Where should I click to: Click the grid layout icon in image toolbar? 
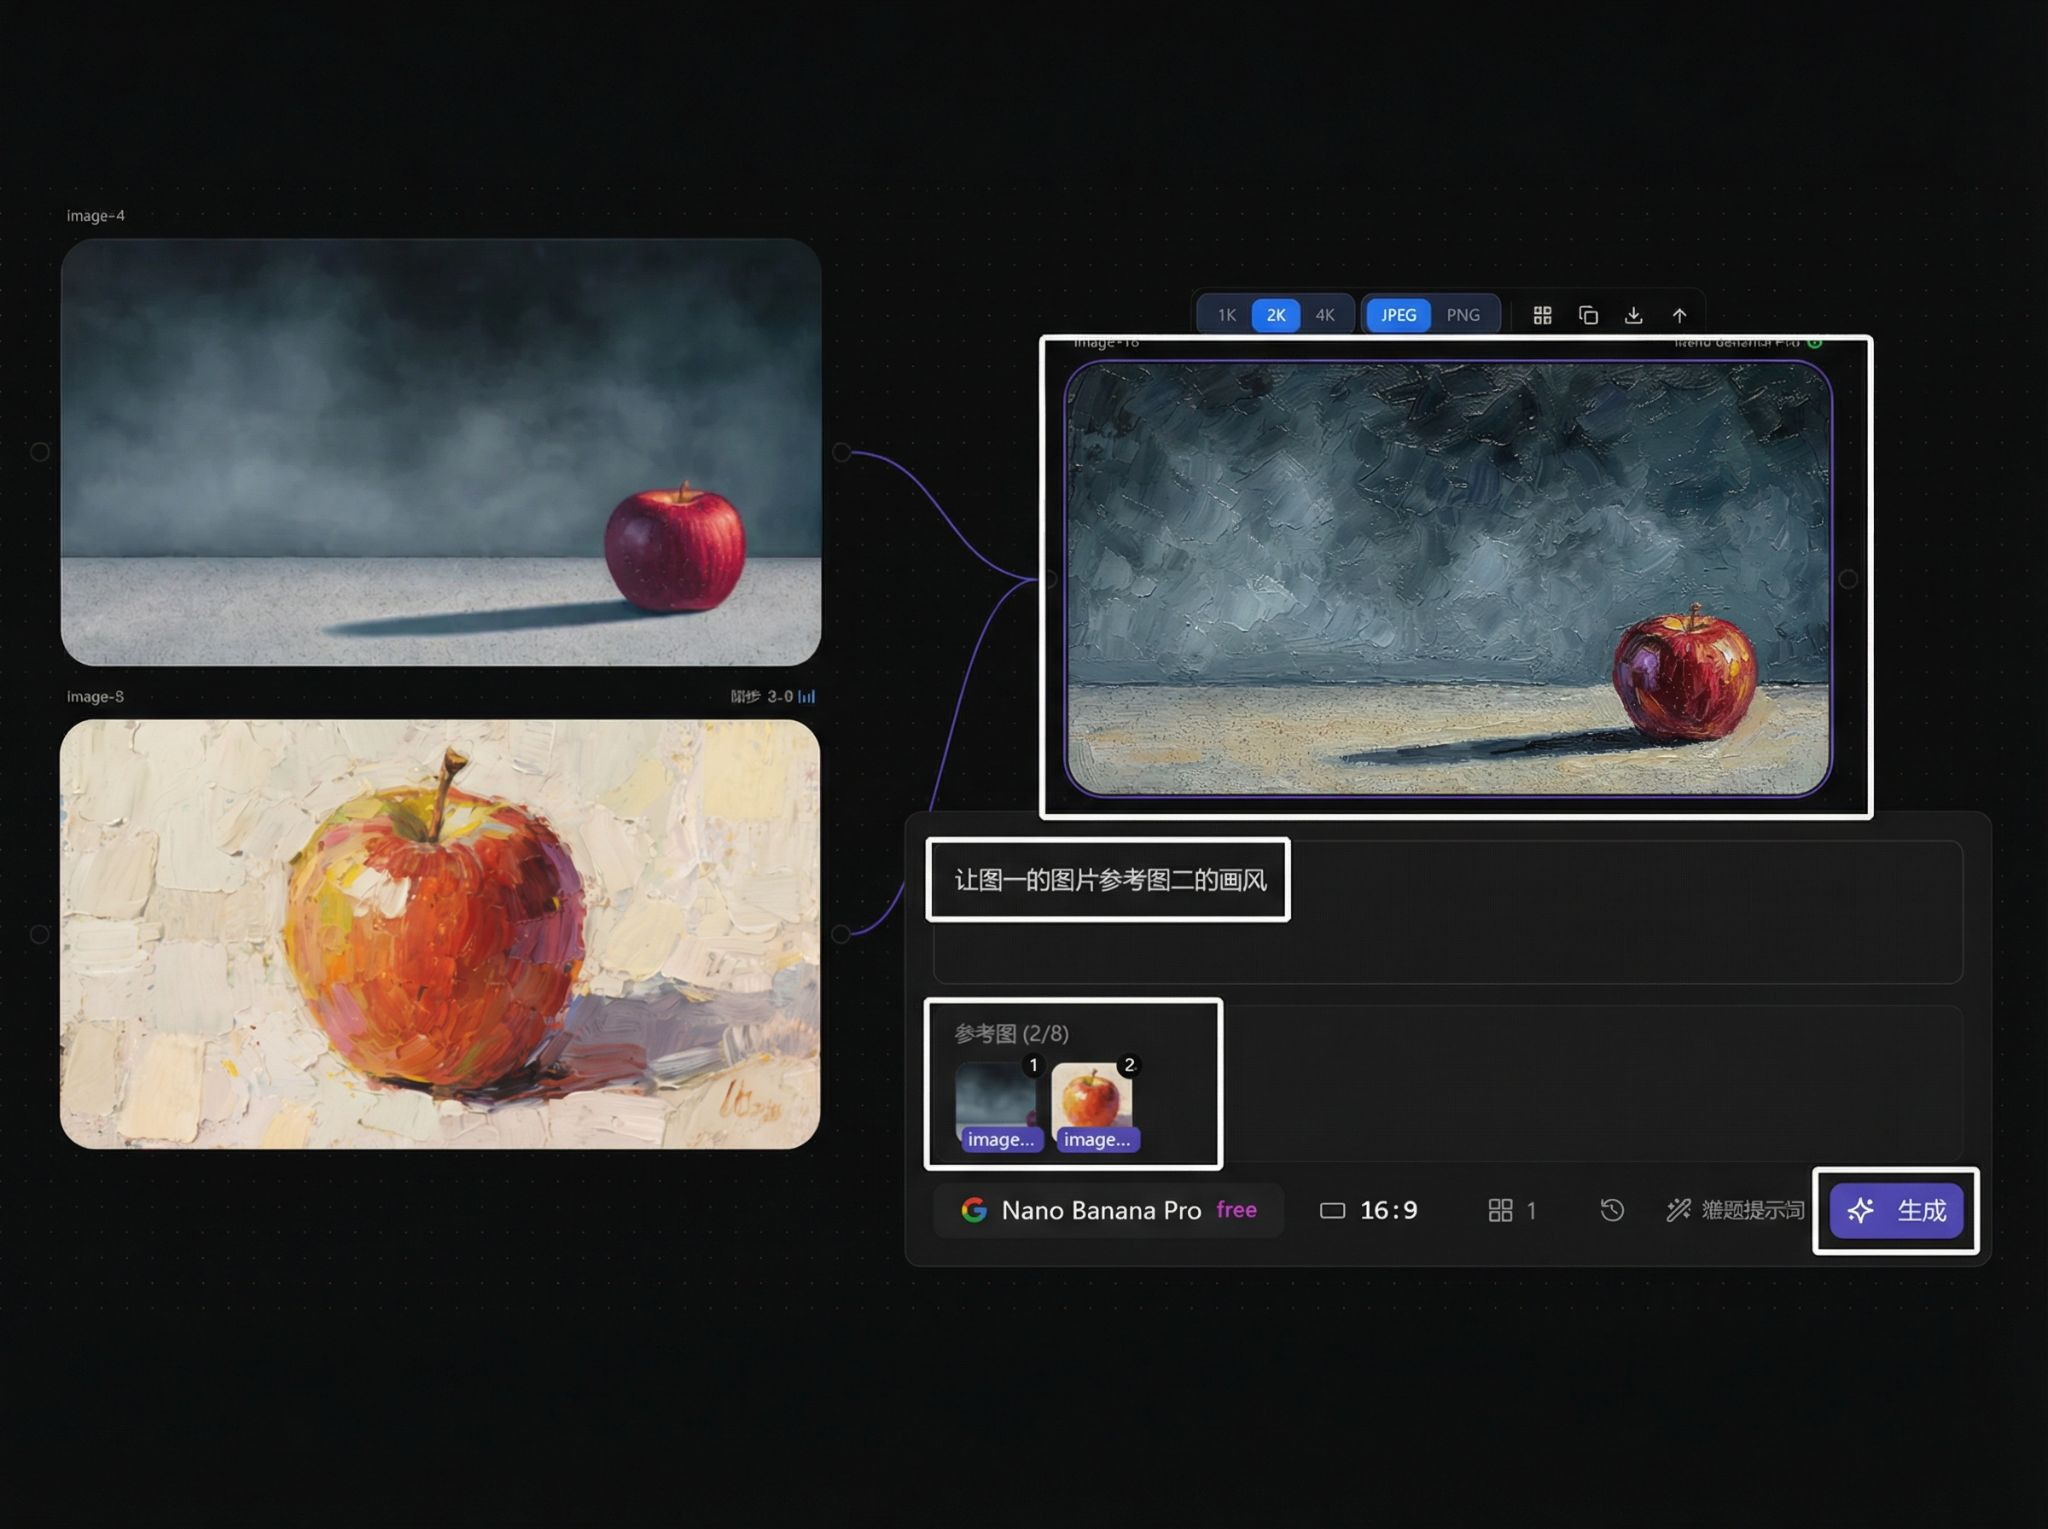[x=1542, y=316]
